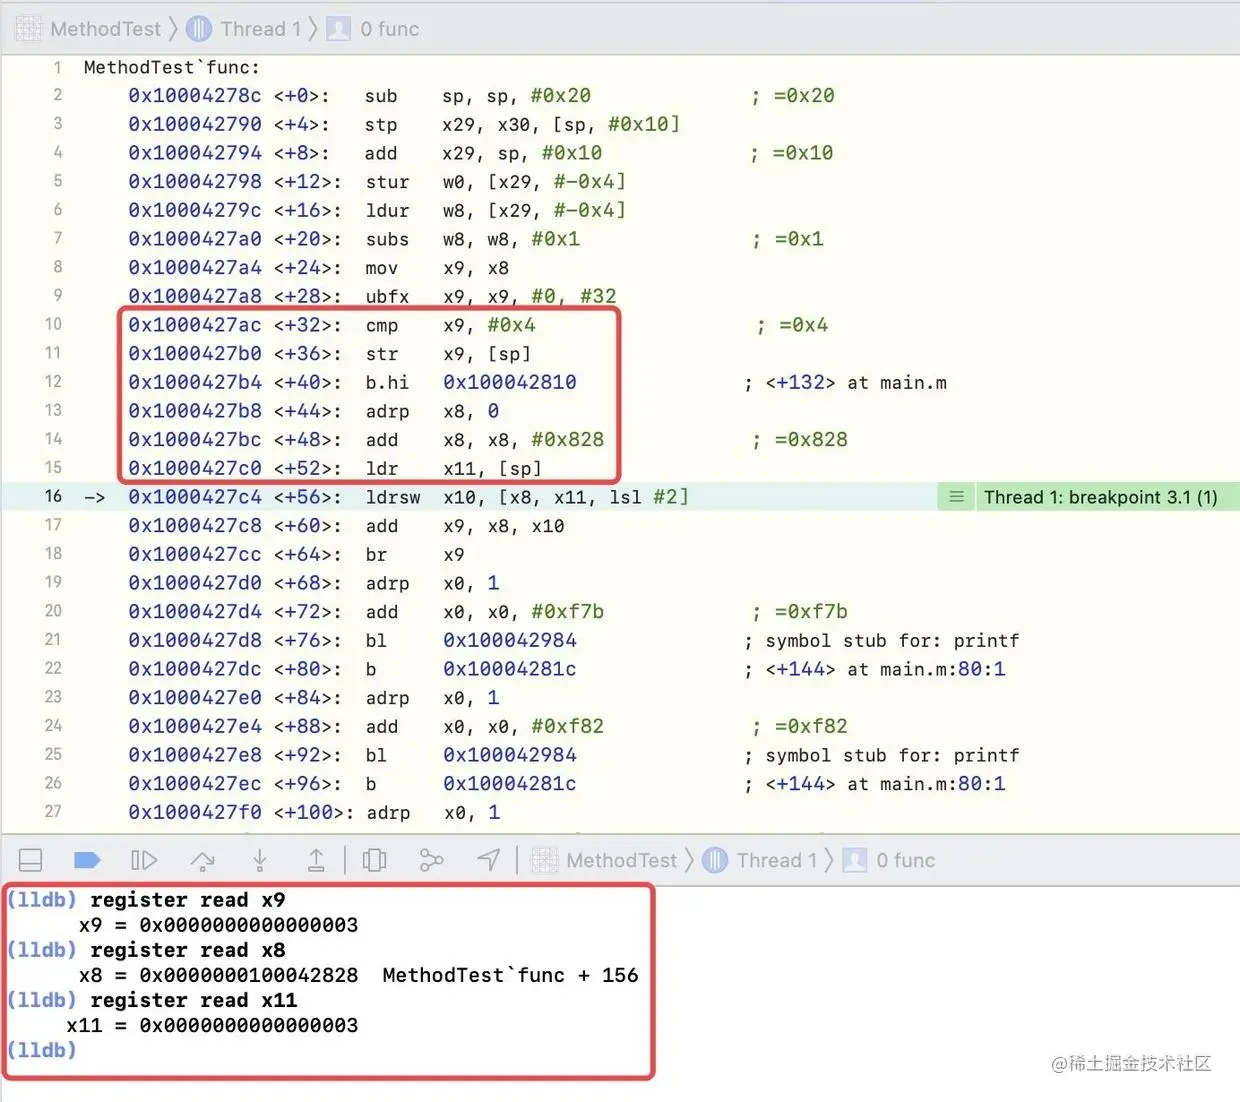Screen dimensions: 1240x1102
Task: Click the printf symbol stub comment on line 21
Action: coord(892,640)
